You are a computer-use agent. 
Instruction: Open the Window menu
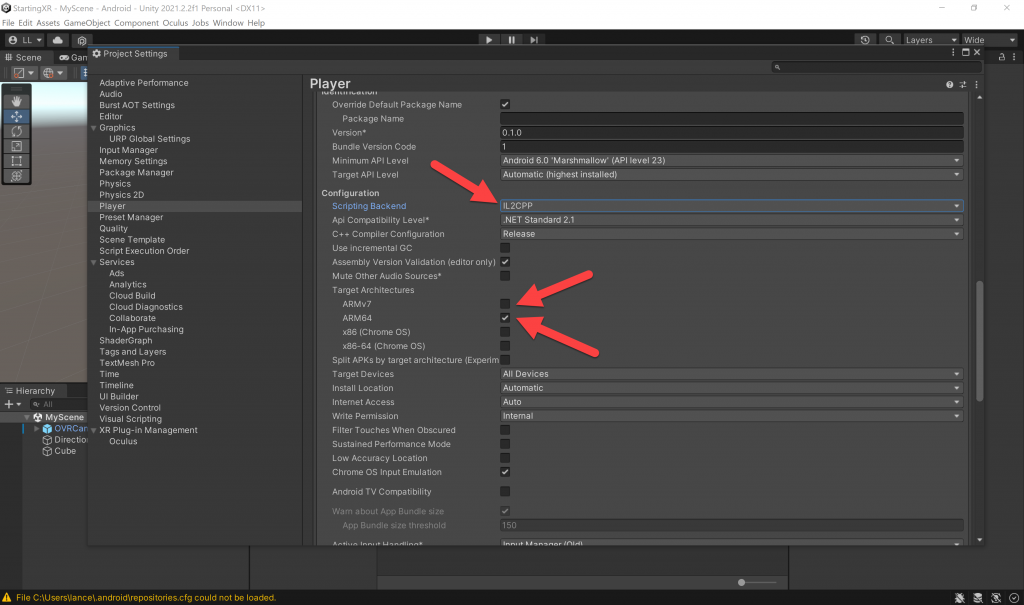point(228,23)
